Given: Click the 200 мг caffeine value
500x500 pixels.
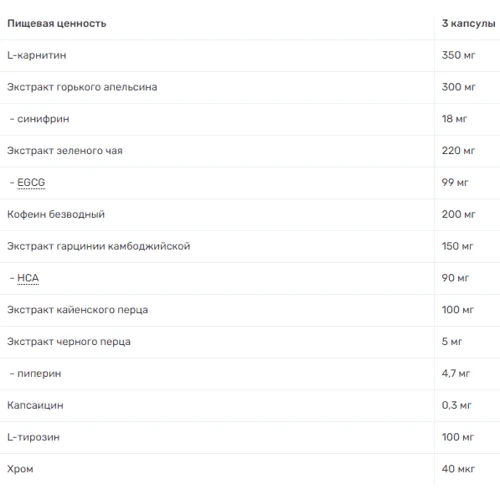Looking at the screenshot, I should point(458,214).
